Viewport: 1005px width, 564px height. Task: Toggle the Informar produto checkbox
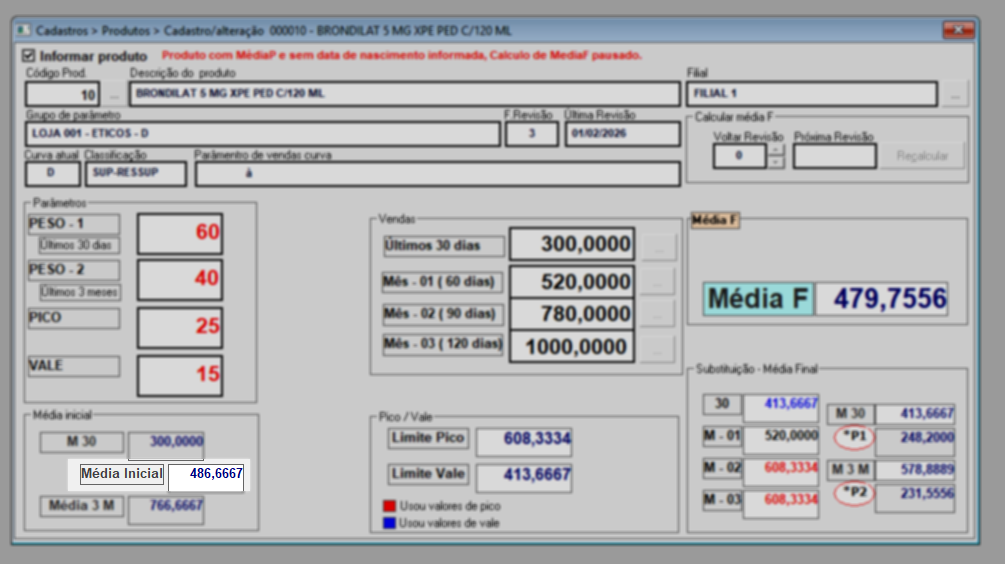tap(28, 56)
